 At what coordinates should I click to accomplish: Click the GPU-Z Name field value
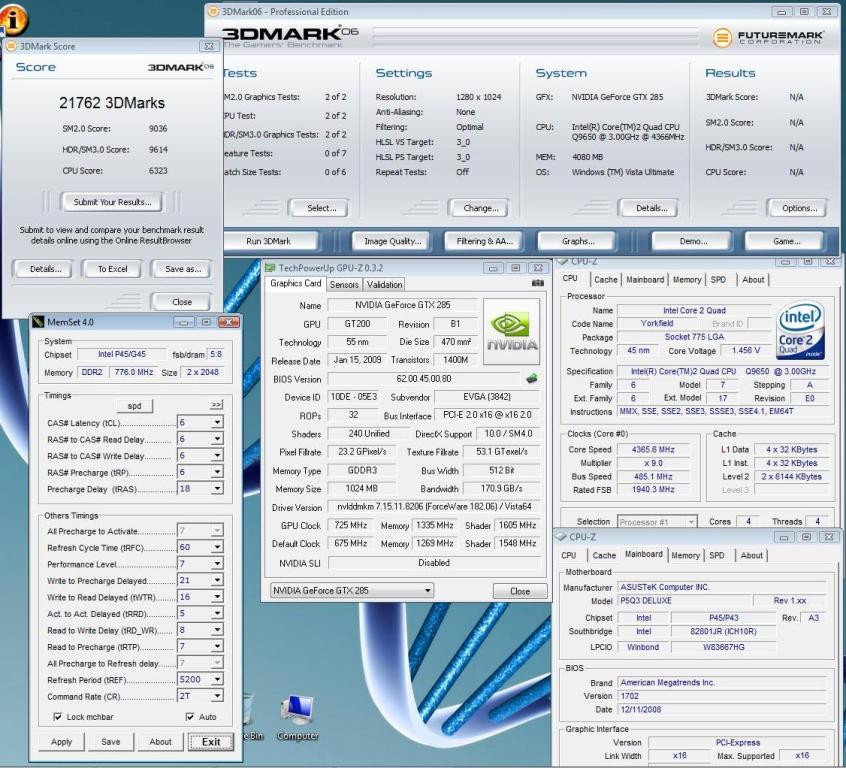pos(402,305)
